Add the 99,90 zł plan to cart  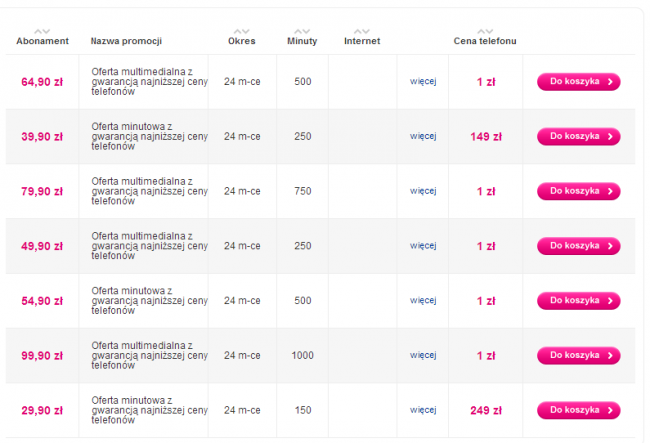(579, 355)
